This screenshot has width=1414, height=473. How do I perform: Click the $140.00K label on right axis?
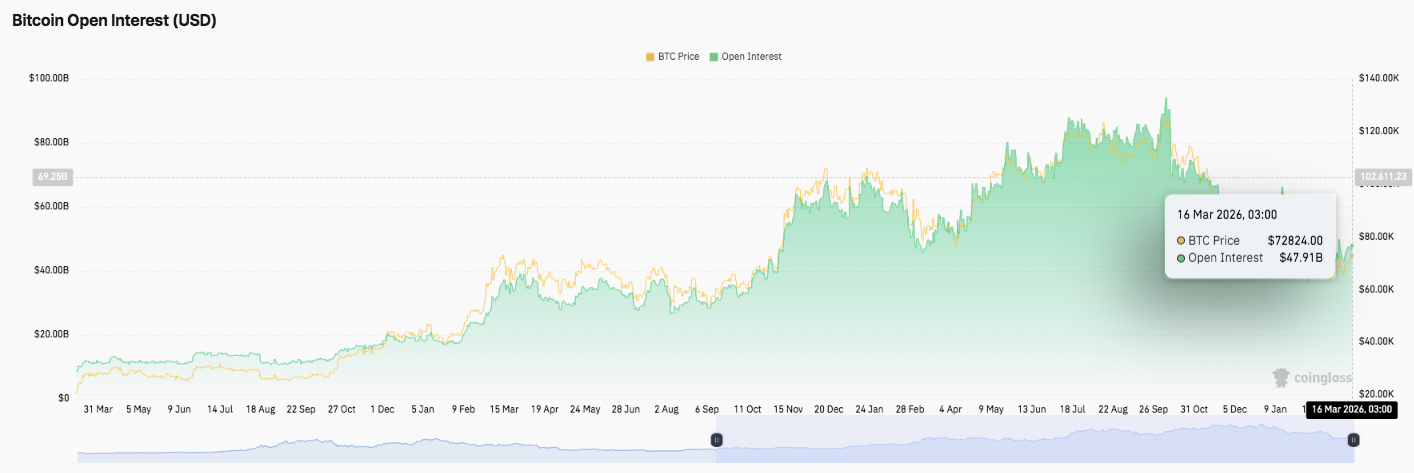[1382, 78]
